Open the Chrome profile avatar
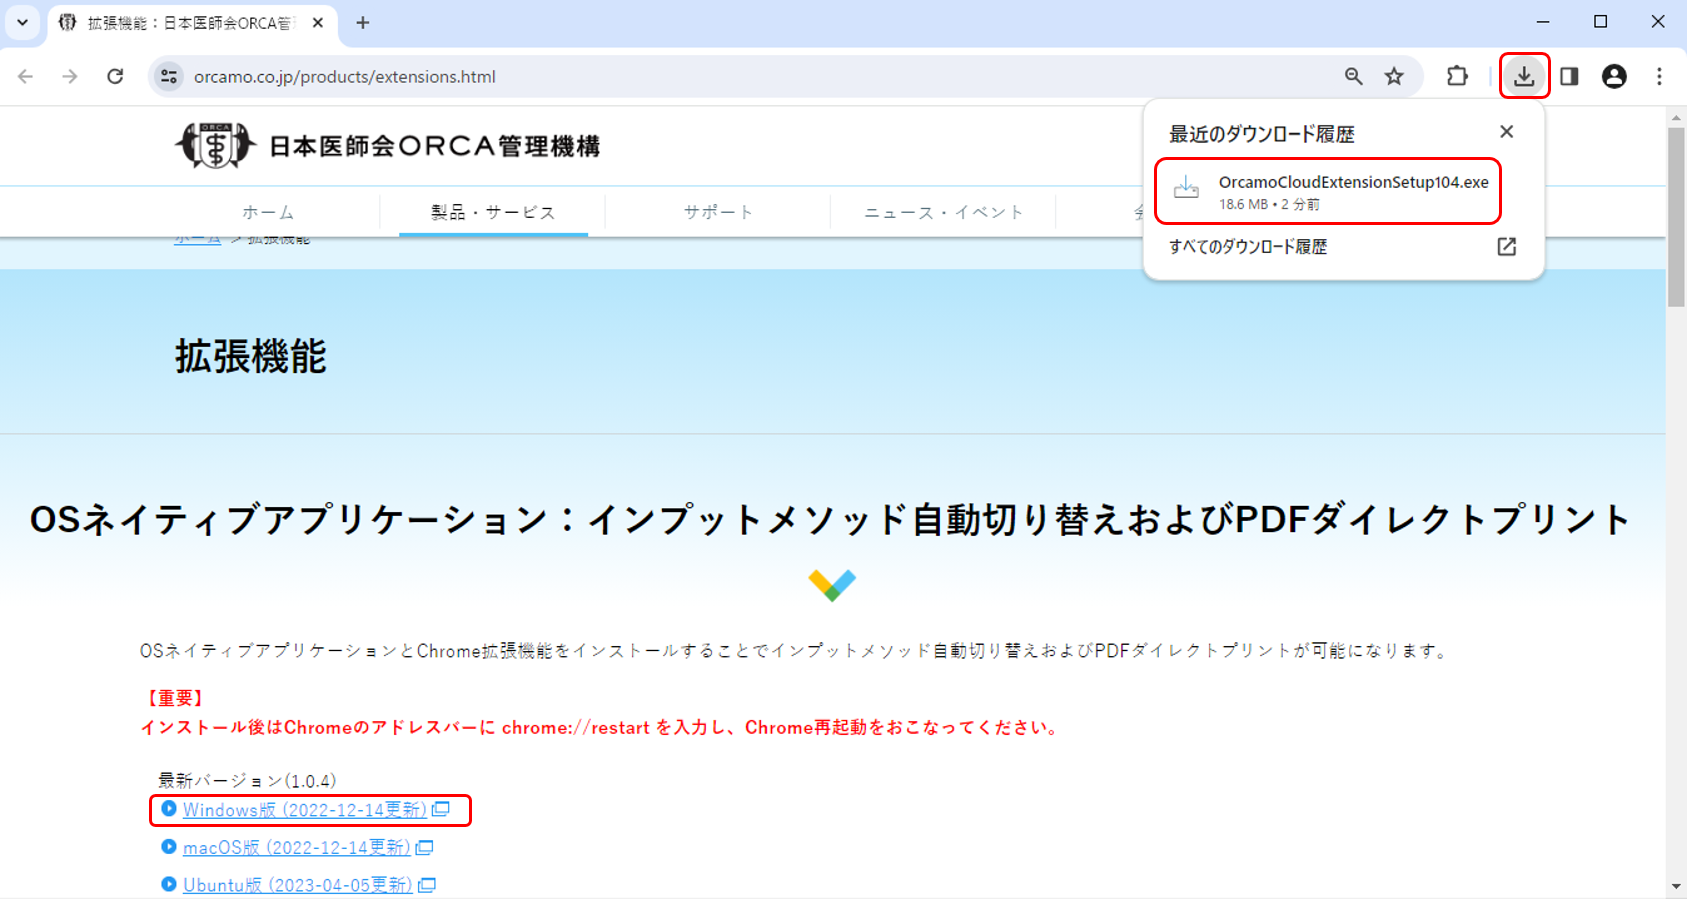This screenshot has width=1687, height=899. [x=1614, y=76]
